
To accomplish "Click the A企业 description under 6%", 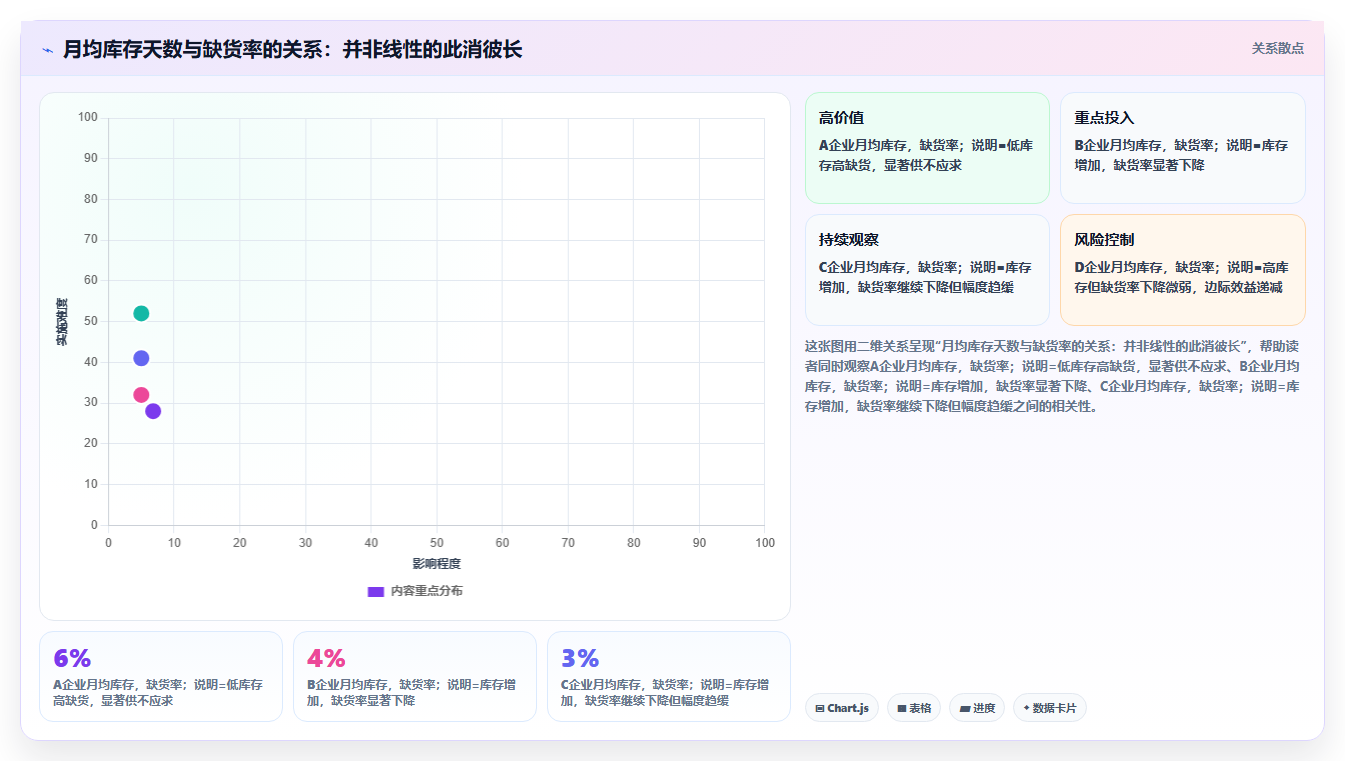I will tap(158, 693).
